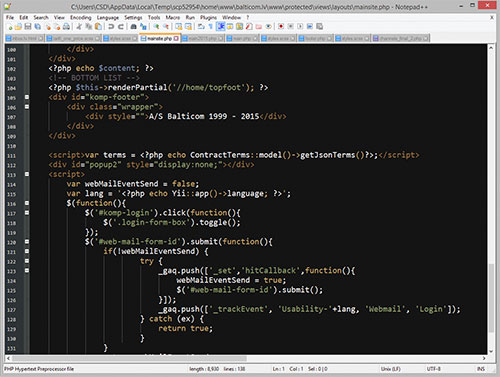Screen dimensions: 500x377
Task: Click the Close document toolbar icon
Action: tap(48, 27)
